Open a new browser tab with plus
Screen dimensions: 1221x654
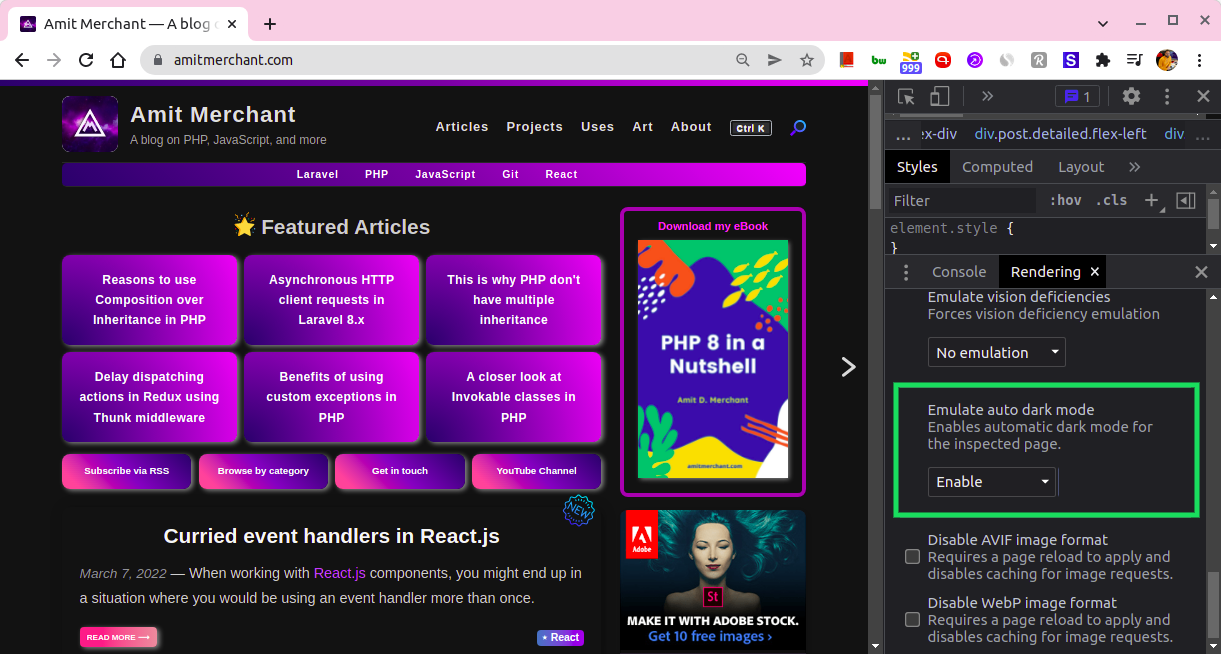[x=270, y=24]
